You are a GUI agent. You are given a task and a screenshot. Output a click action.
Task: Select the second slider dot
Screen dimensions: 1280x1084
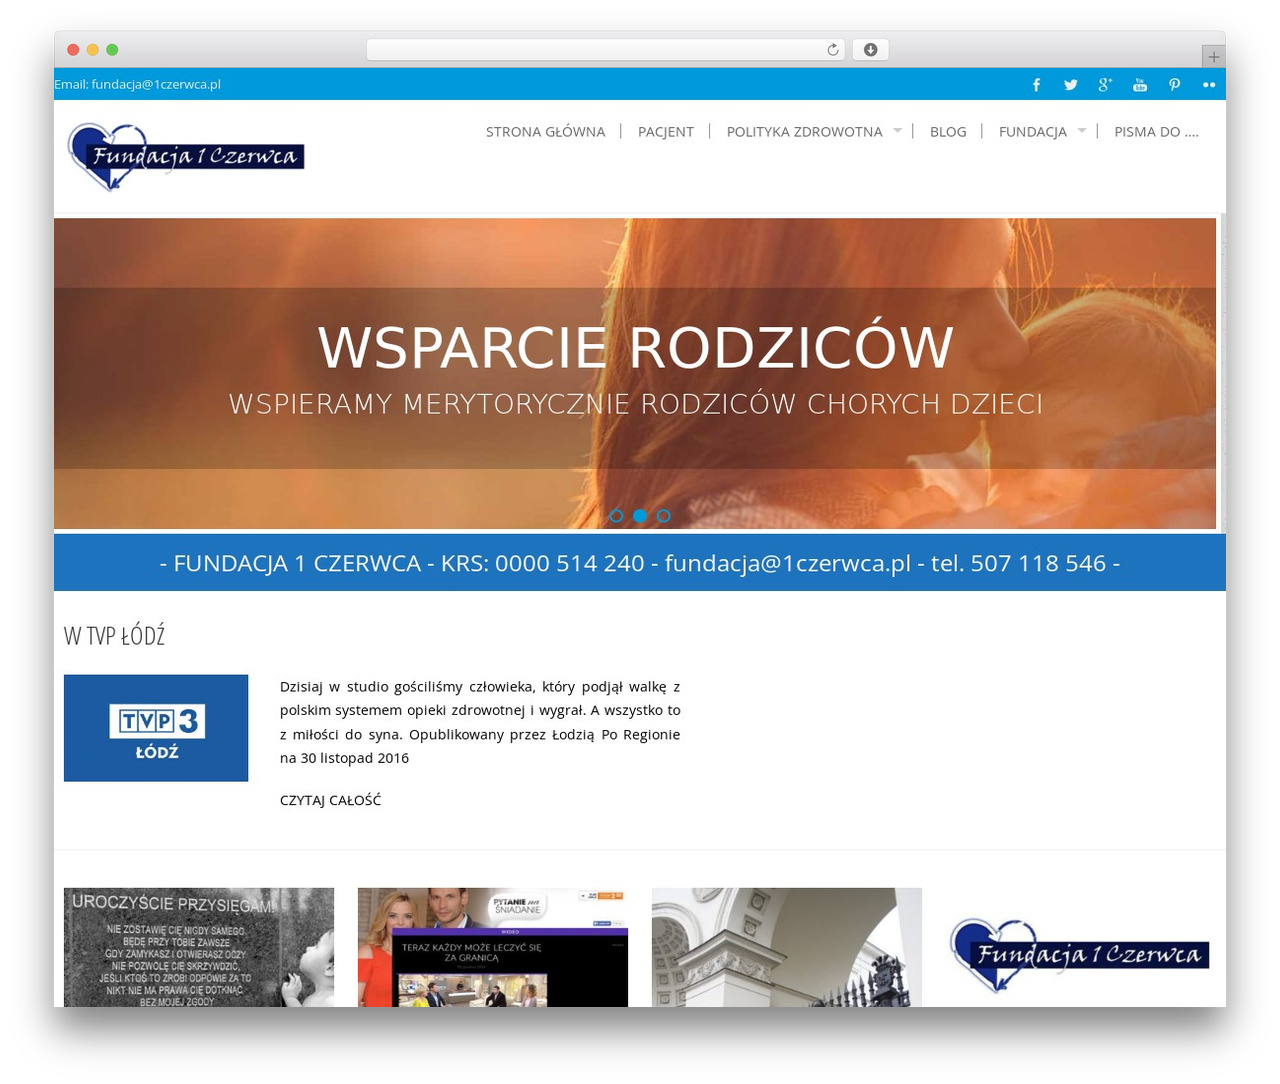tap(640, 516)
